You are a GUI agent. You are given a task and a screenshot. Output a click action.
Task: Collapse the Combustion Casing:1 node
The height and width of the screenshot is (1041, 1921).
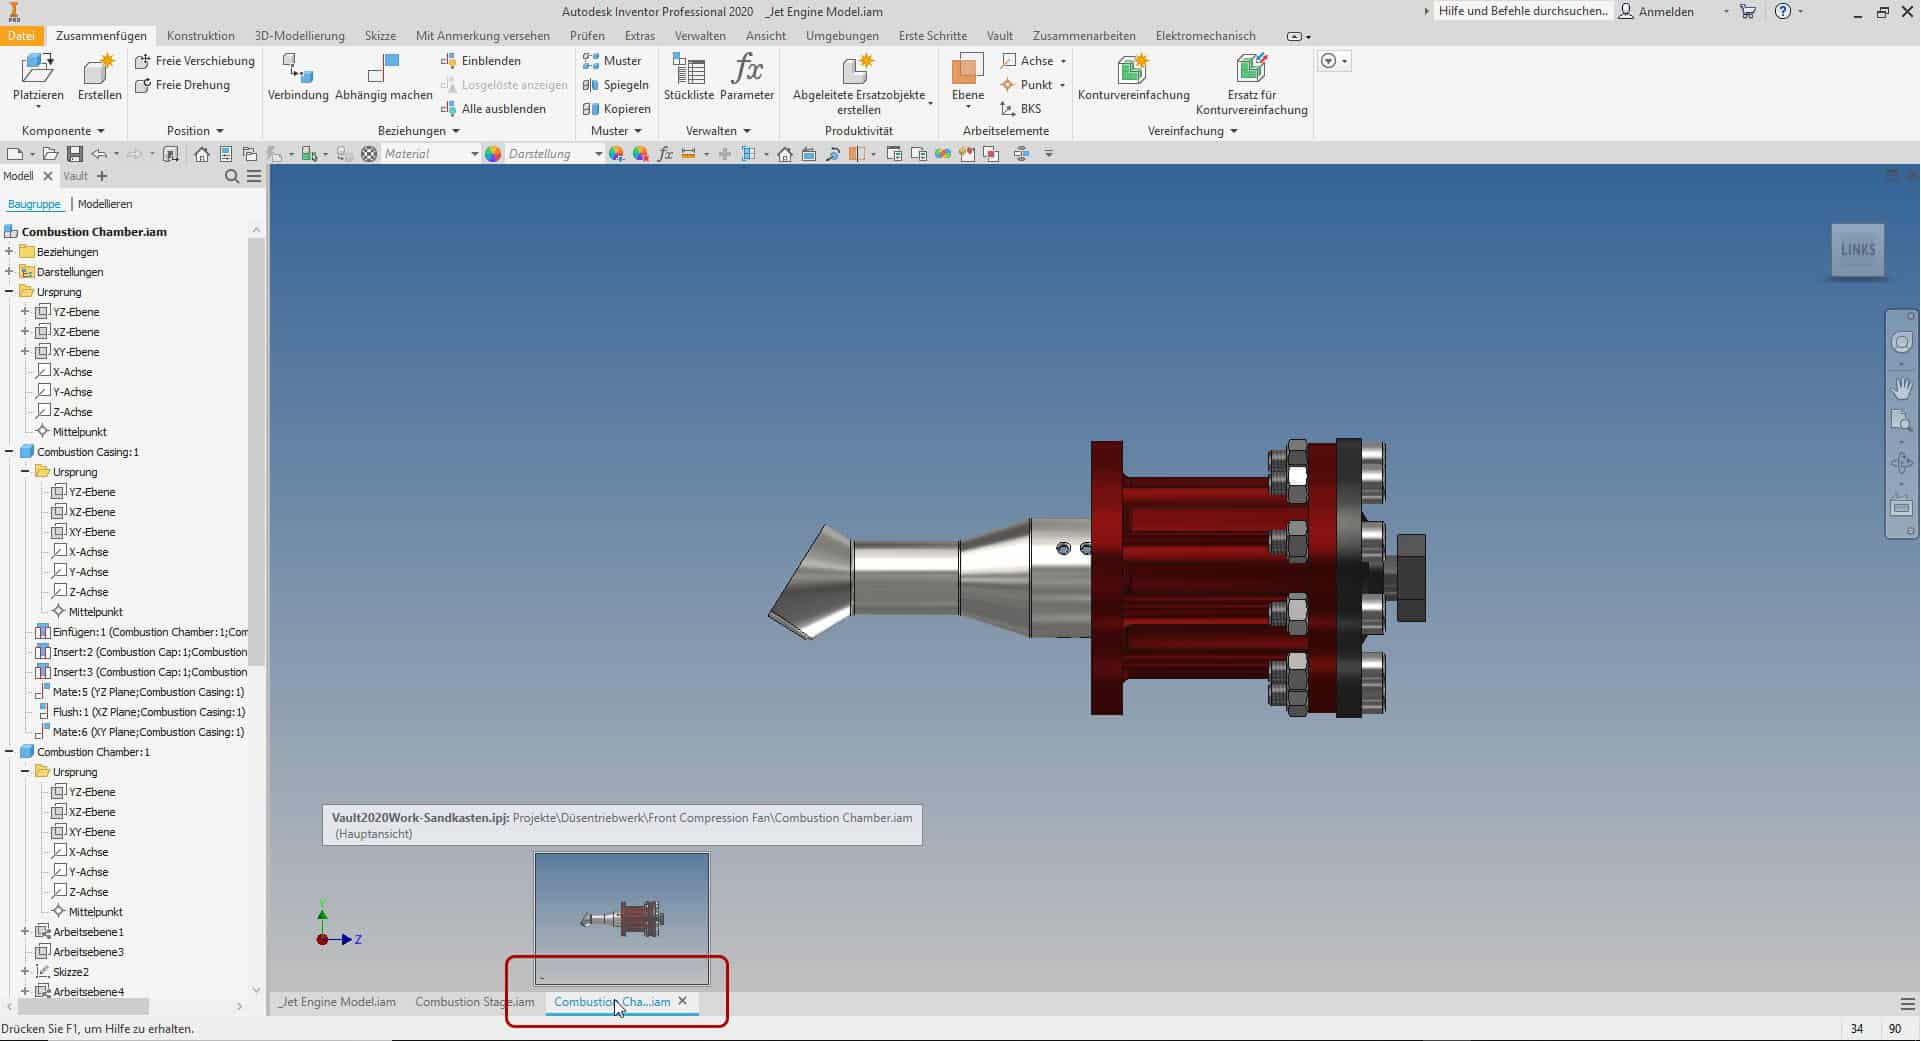point(9,452)
